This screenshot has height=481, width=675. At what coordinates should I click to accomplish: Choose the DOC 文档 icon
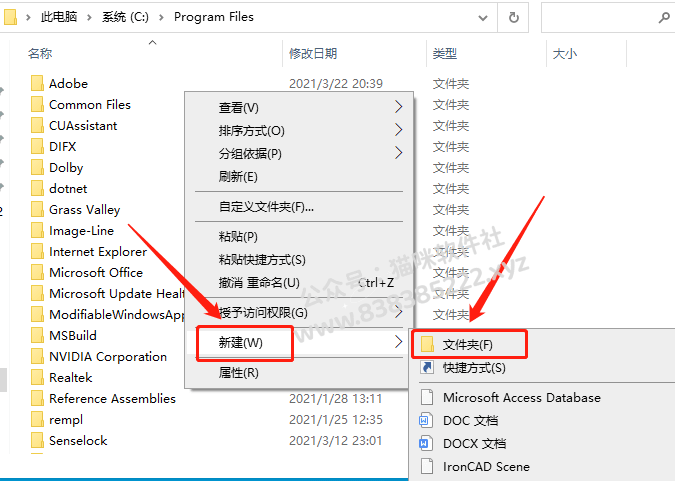(x=425, y=420)
